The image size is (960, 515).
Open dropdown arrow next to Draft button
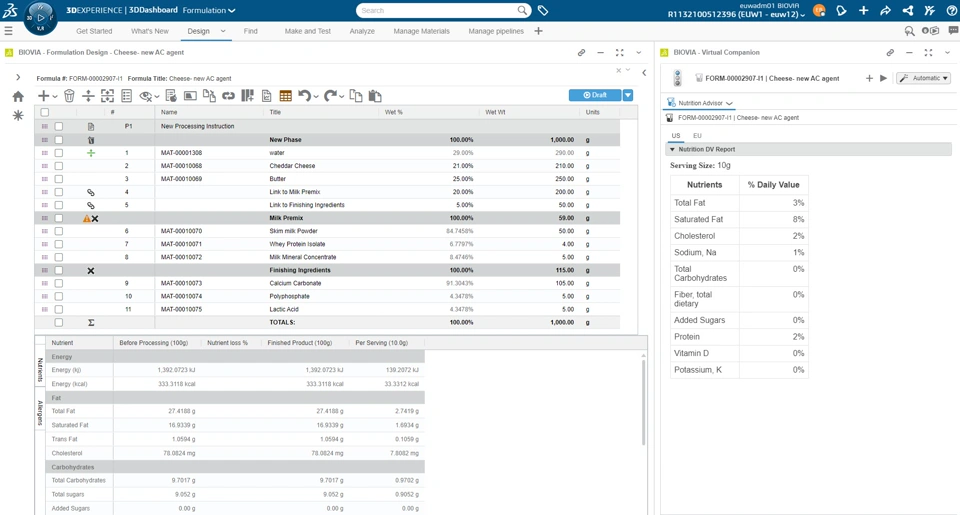click(628, 95)
